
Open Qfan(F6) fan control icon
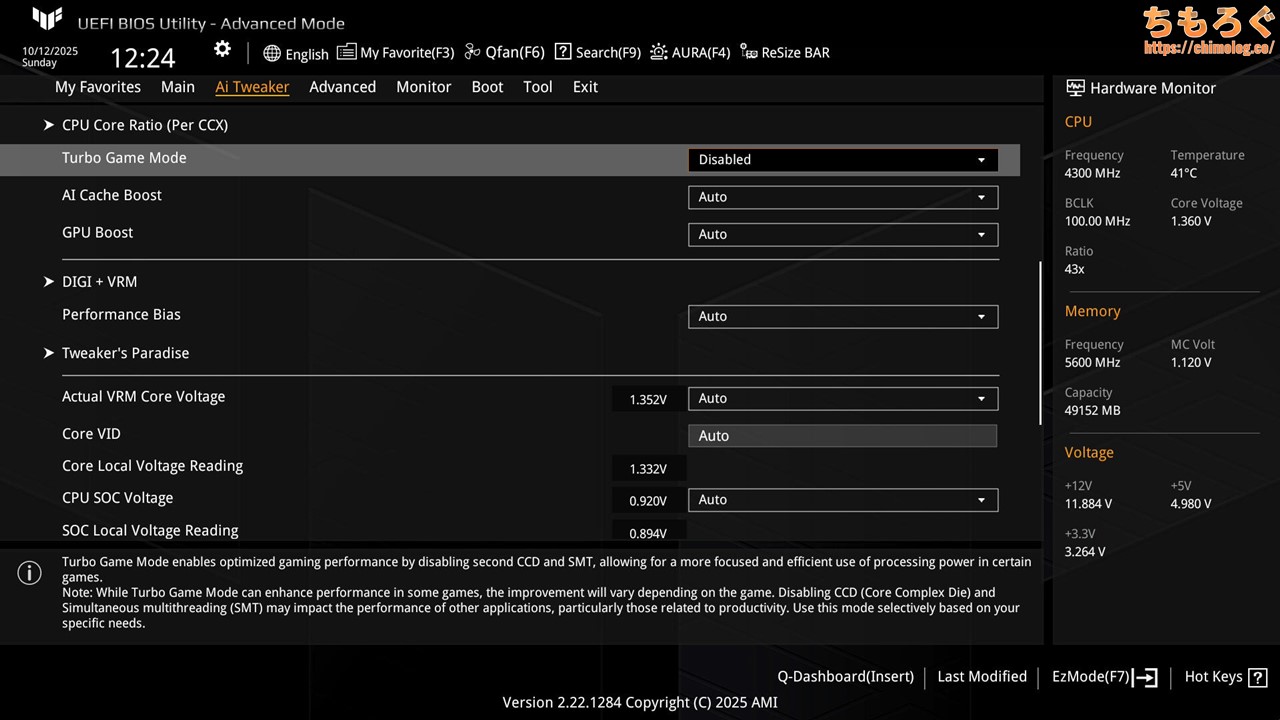tap(473, 52)
